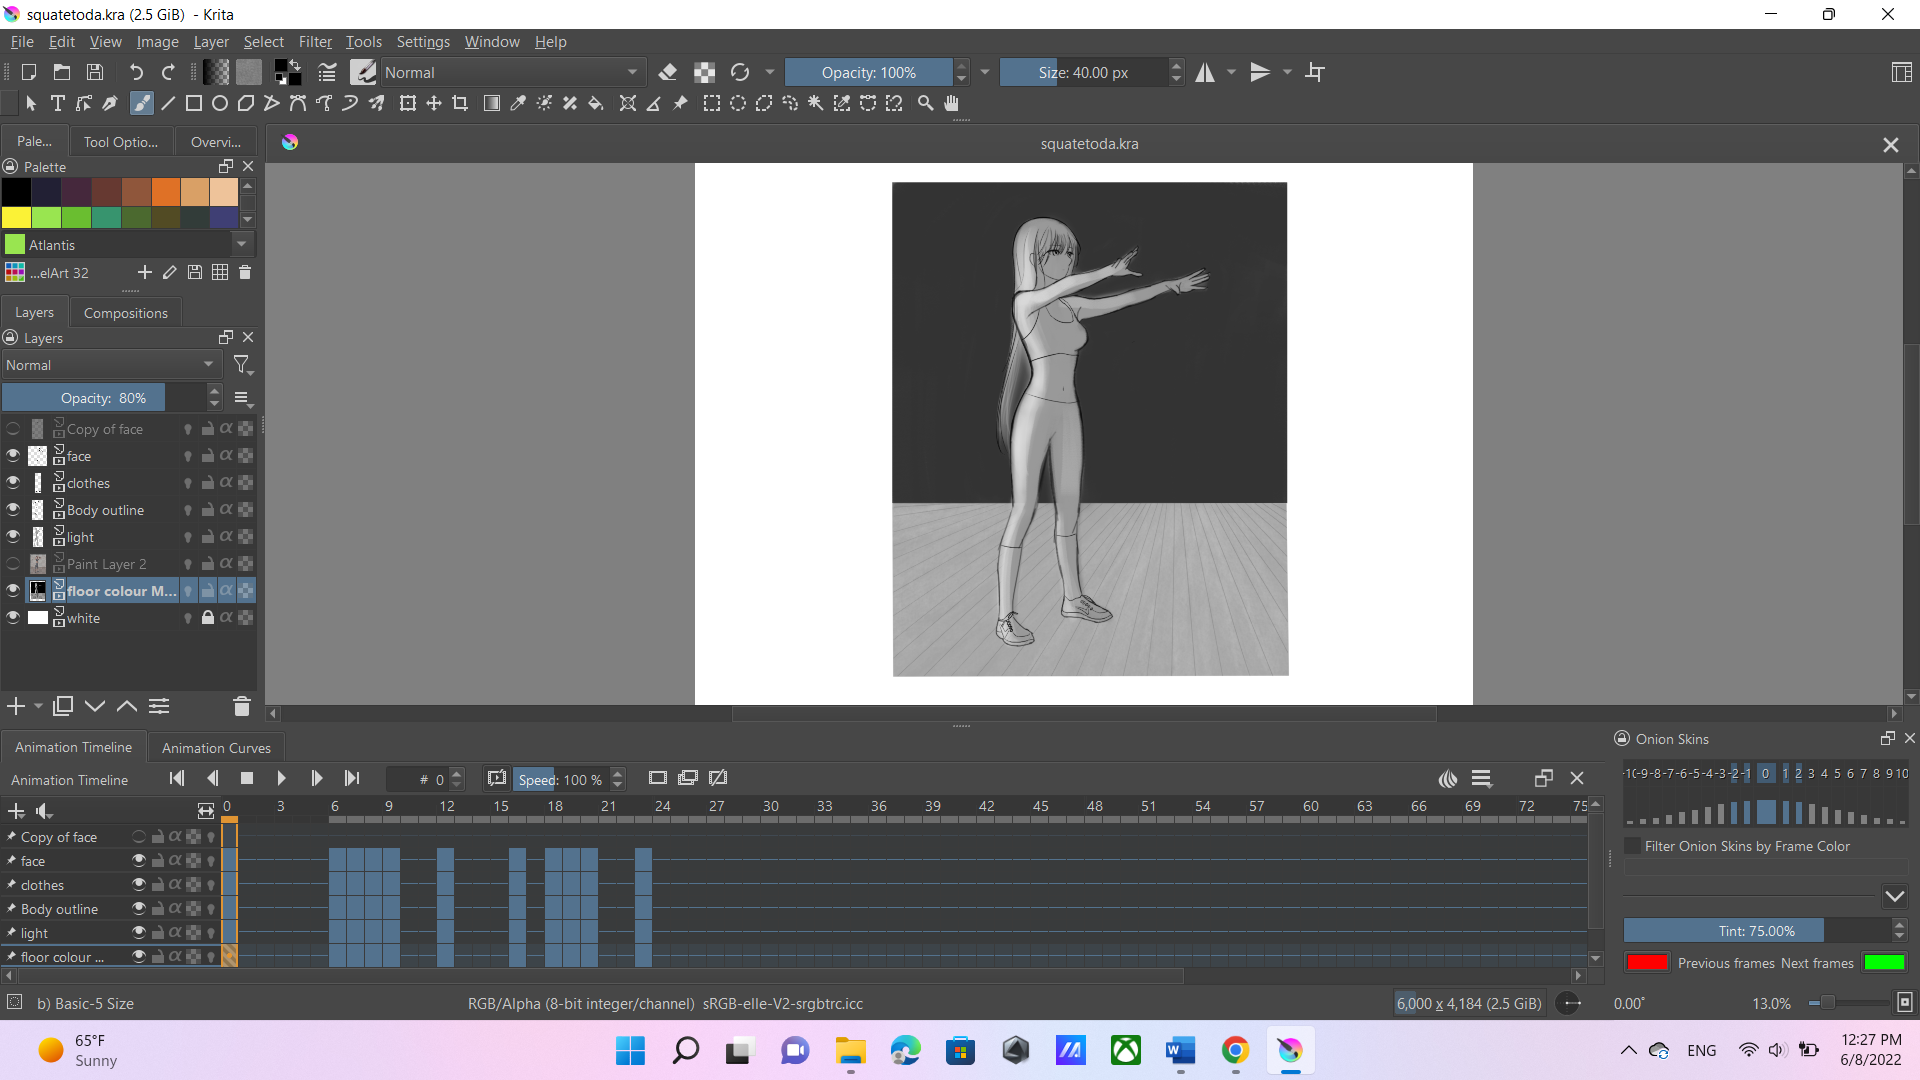Open the Filter menu
This screenshot has height=1080, width=1920.
coord(315,42)
